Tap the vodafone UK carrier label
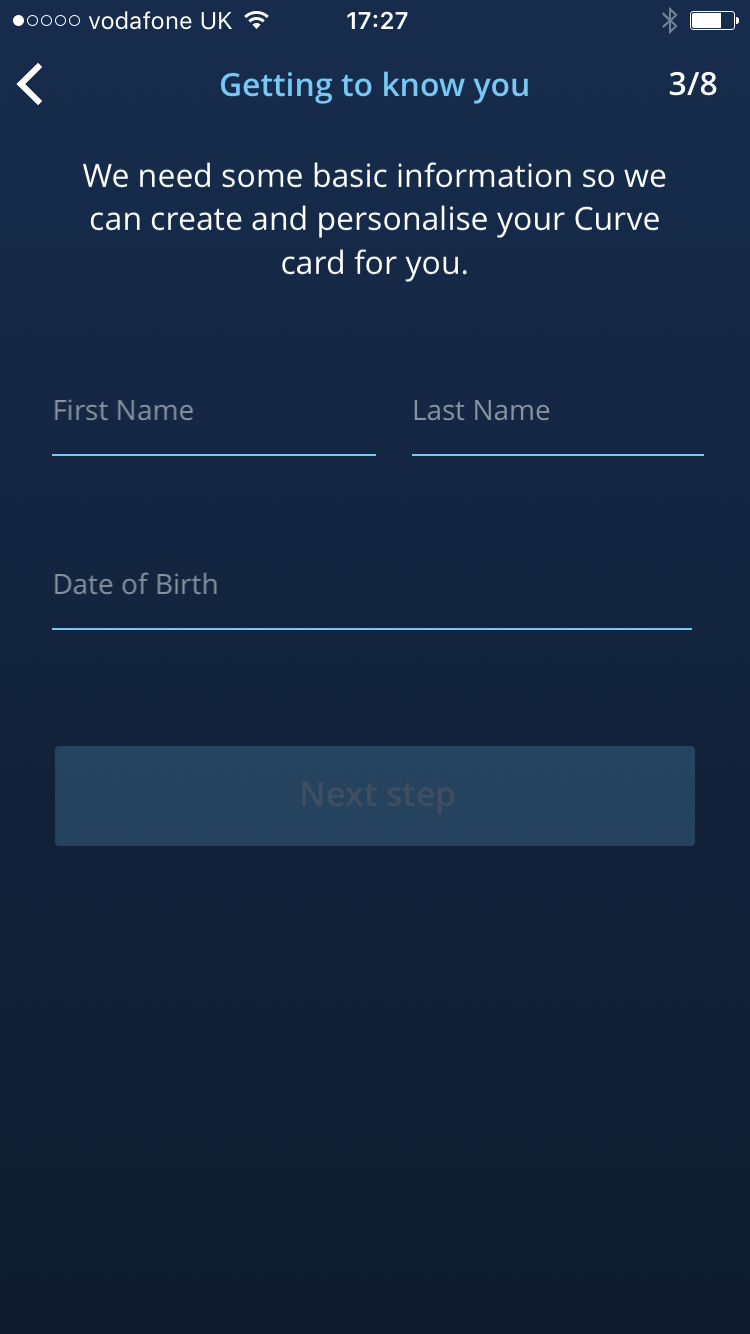 (160, 21)
